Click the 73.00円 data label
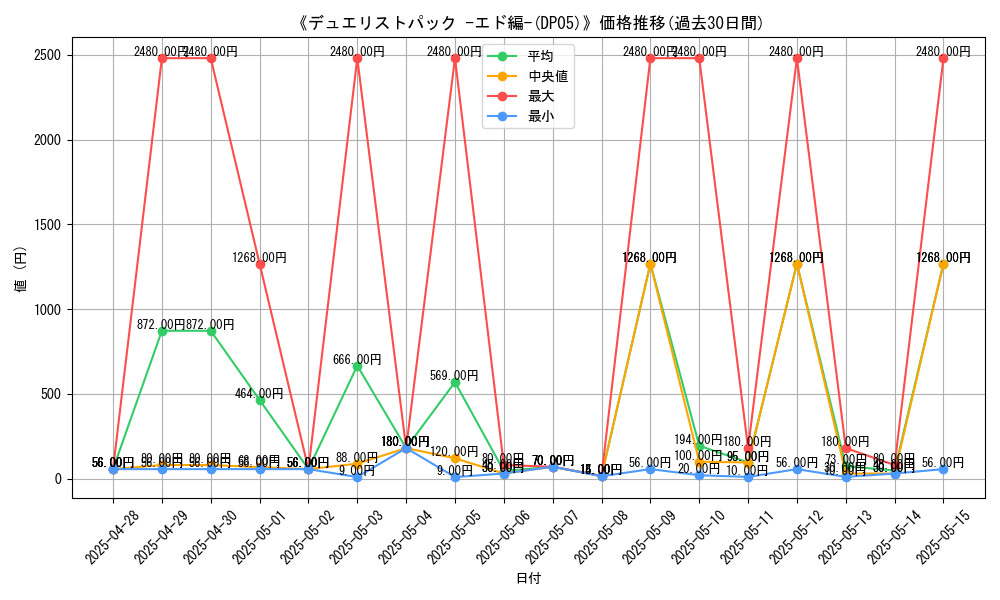 click(846, 459)
